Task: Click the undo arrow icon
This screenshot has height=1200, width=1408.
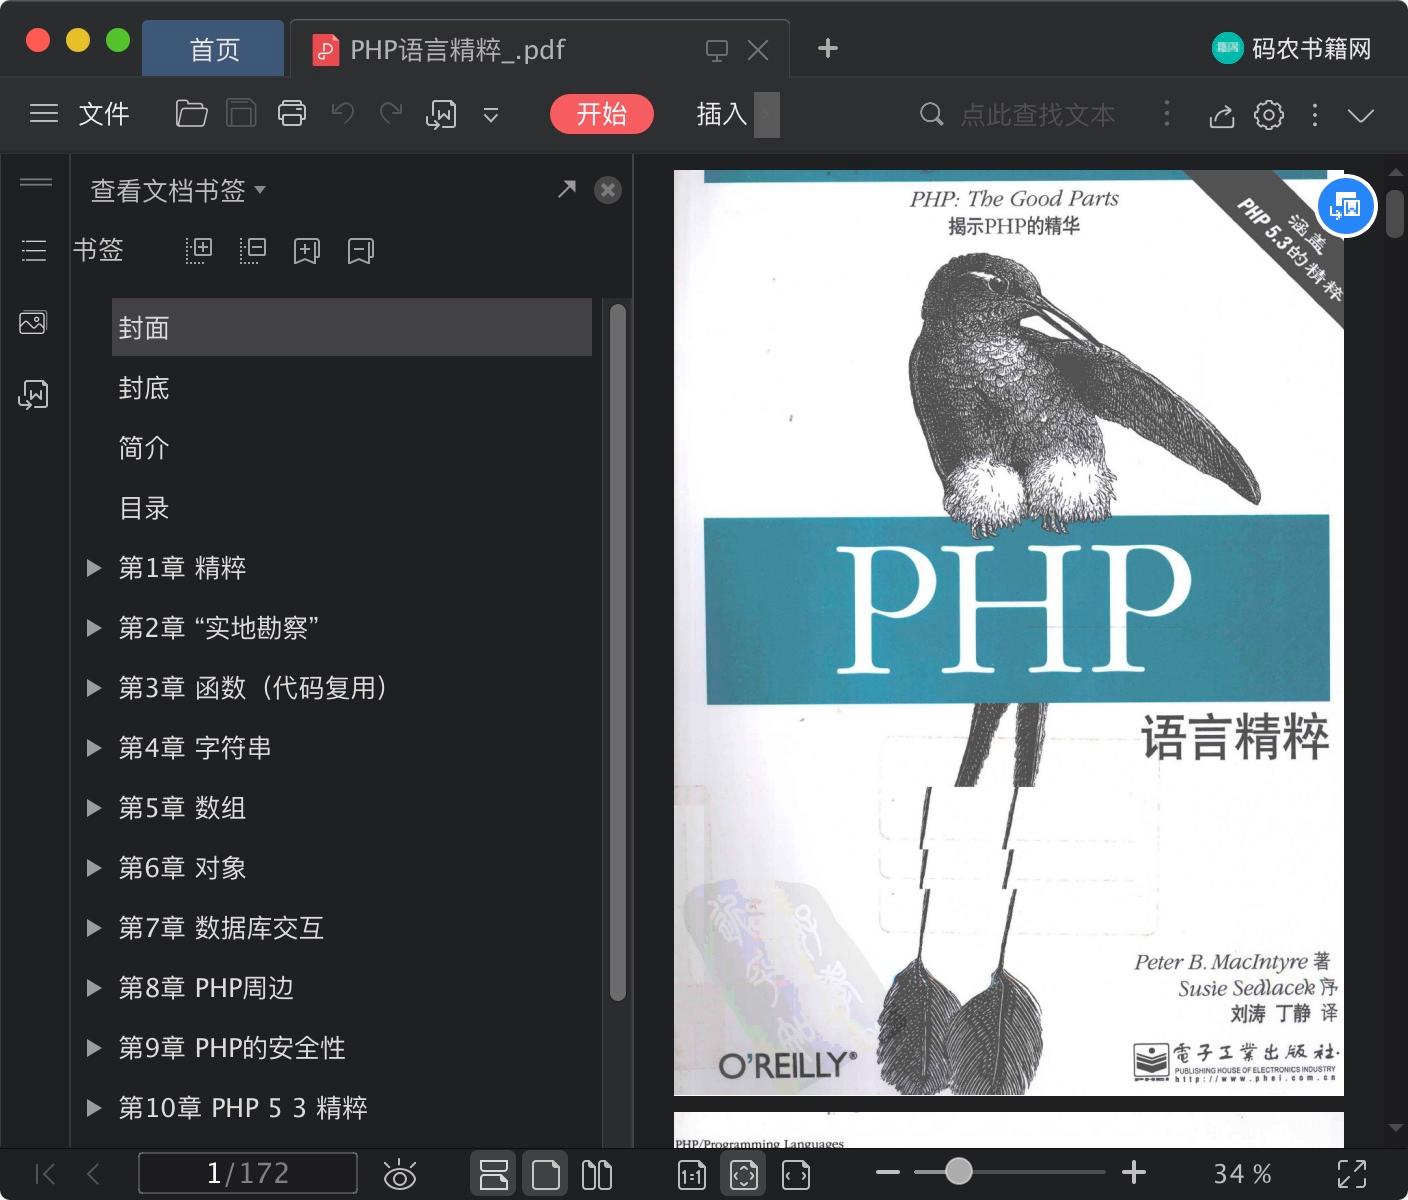Action: 342,113
